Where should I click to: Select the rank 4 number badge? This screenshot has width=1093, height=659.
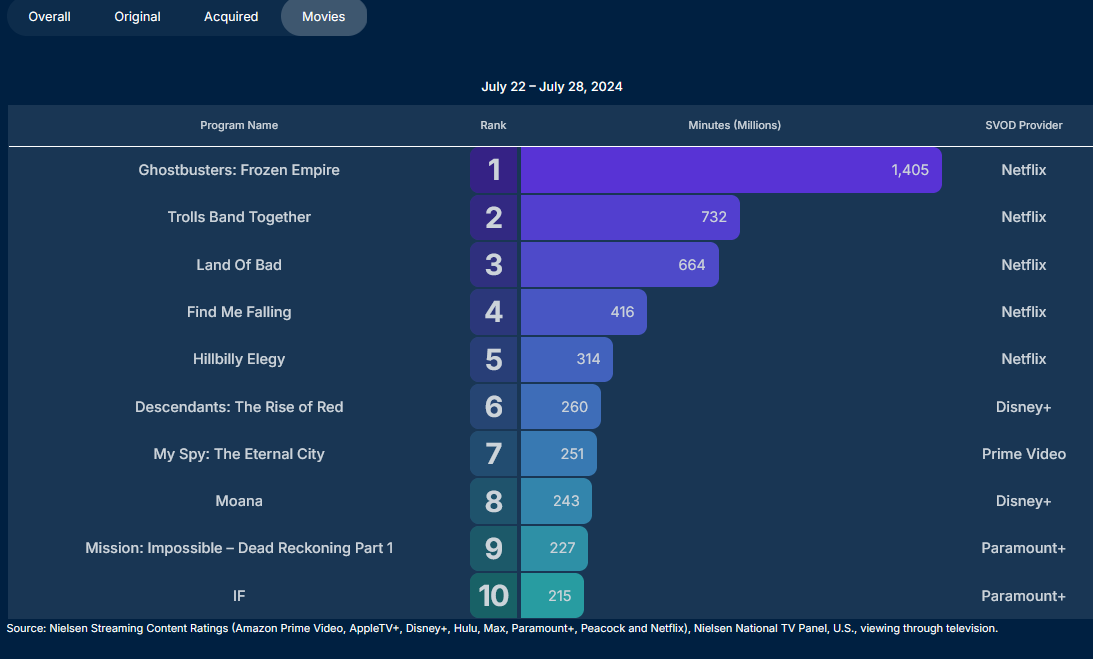point(494,312)
